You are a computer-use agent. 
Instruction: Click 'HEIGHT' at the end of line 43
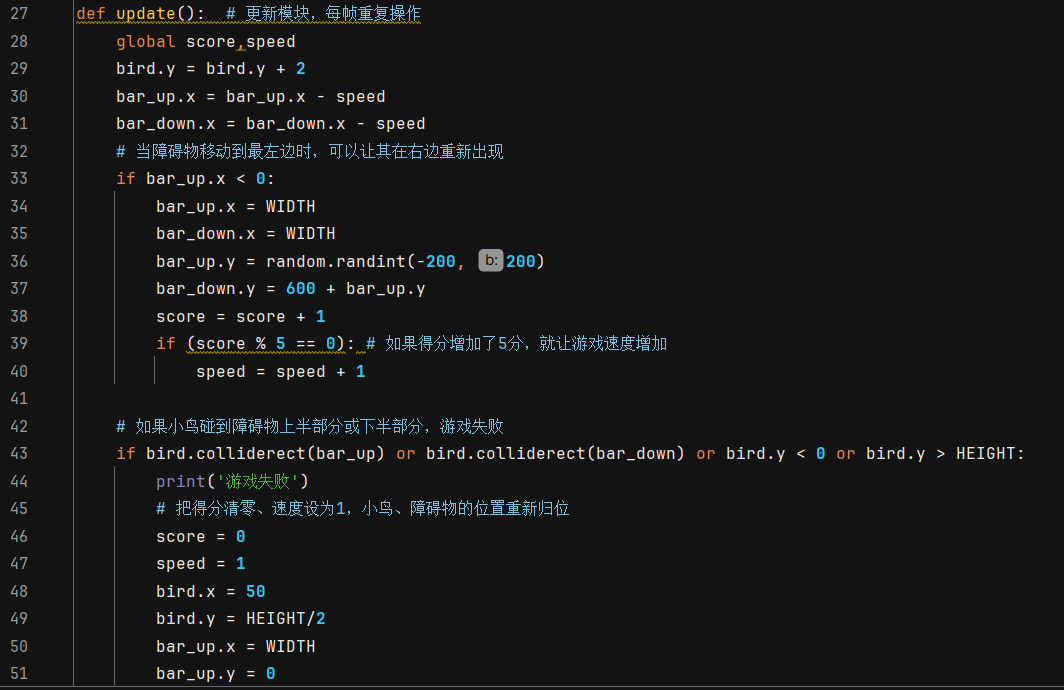(985, 454)
